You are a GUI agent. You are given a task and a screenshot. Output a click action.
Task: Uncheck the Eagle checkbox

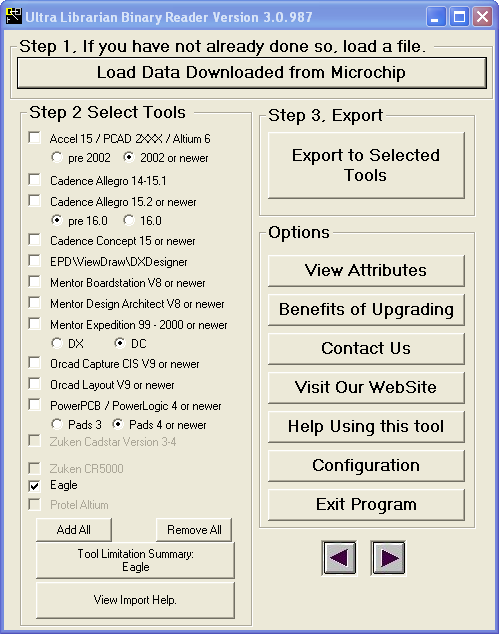coord(35,485)
